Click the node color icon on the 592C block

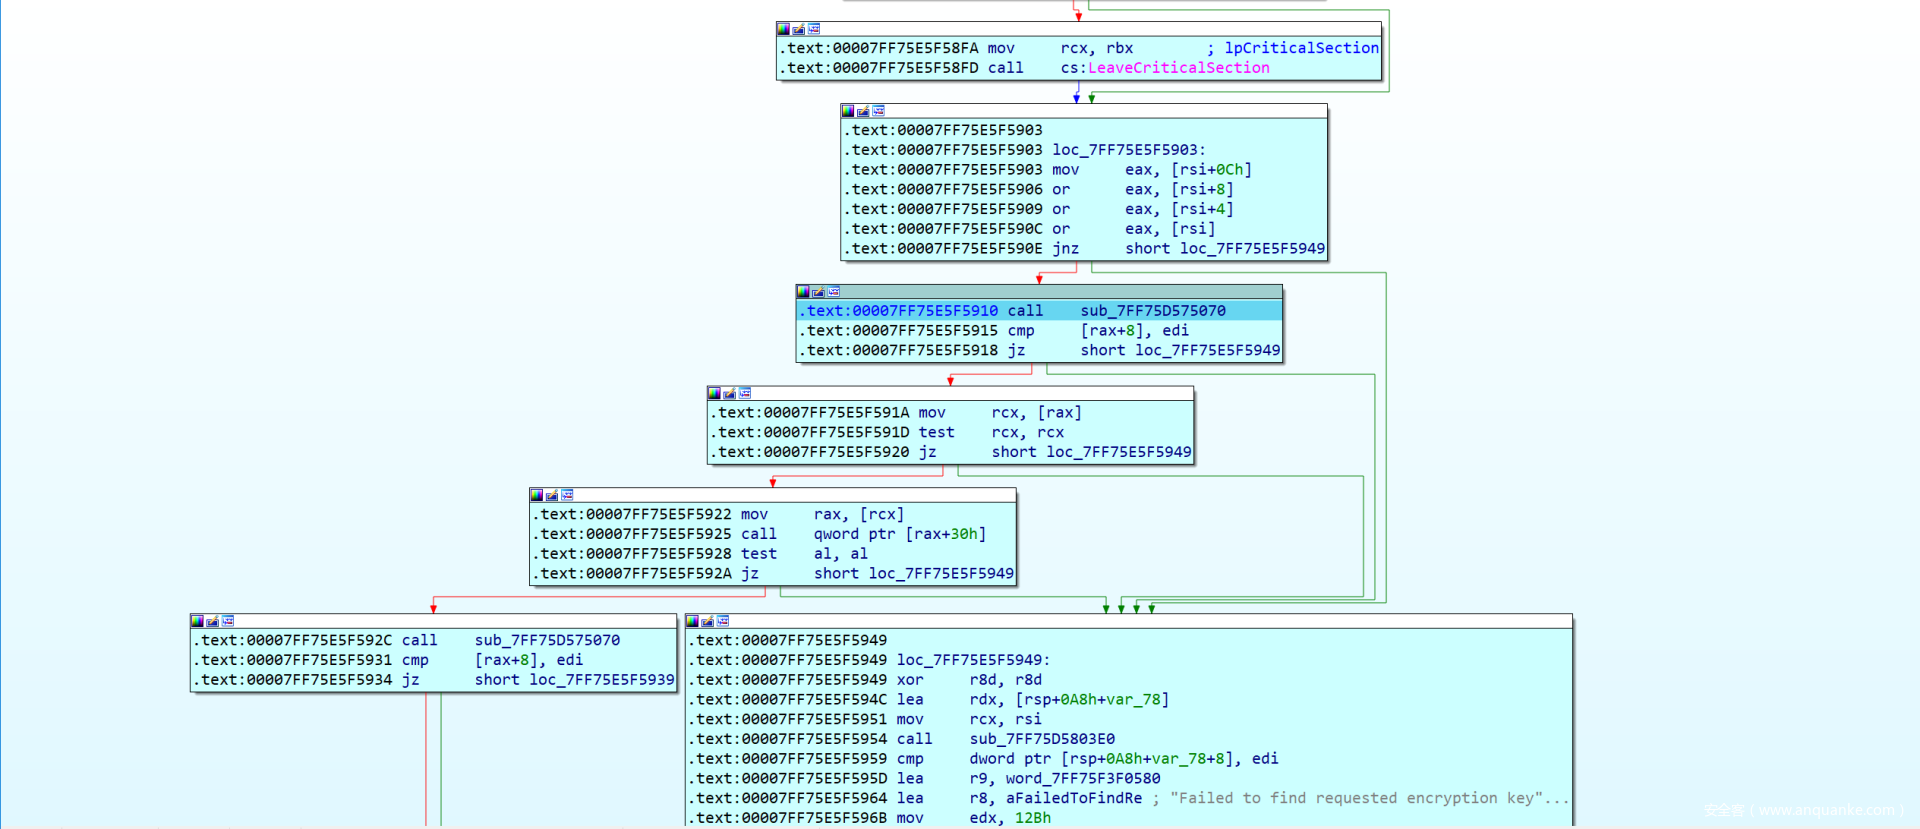tap(197, 621)
